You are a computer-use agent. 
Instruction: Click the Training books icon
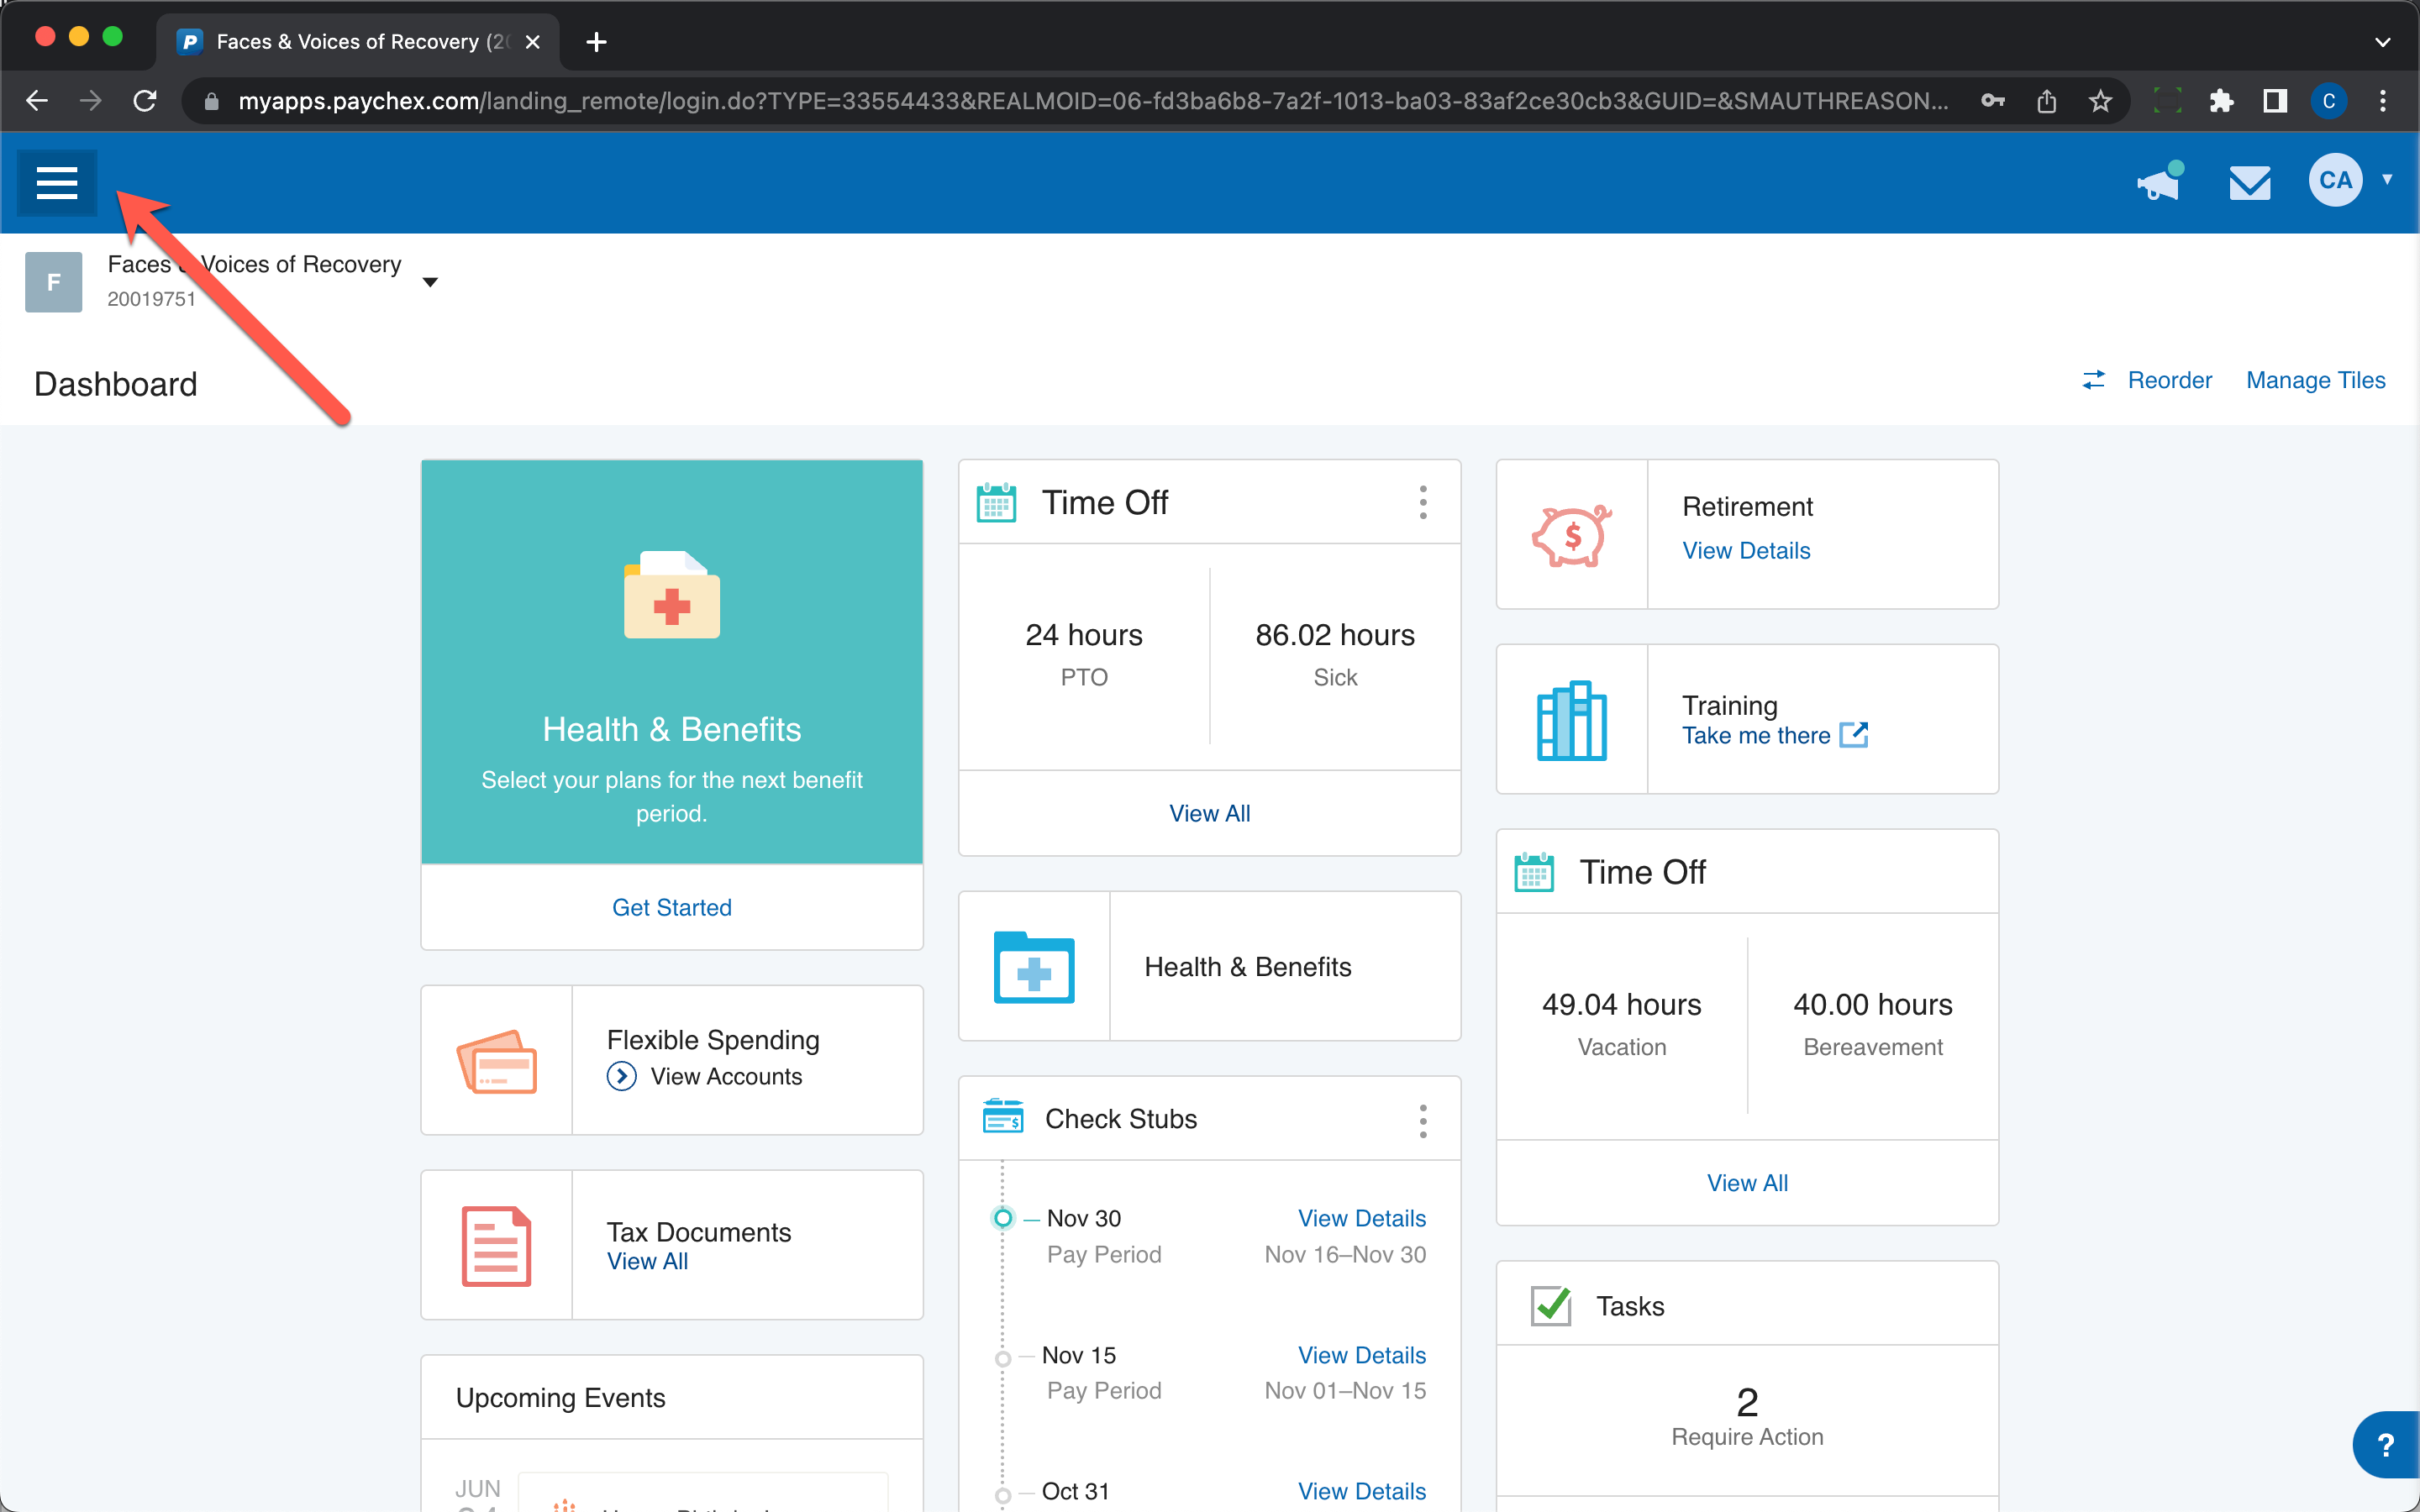(x=1571, y=720)
